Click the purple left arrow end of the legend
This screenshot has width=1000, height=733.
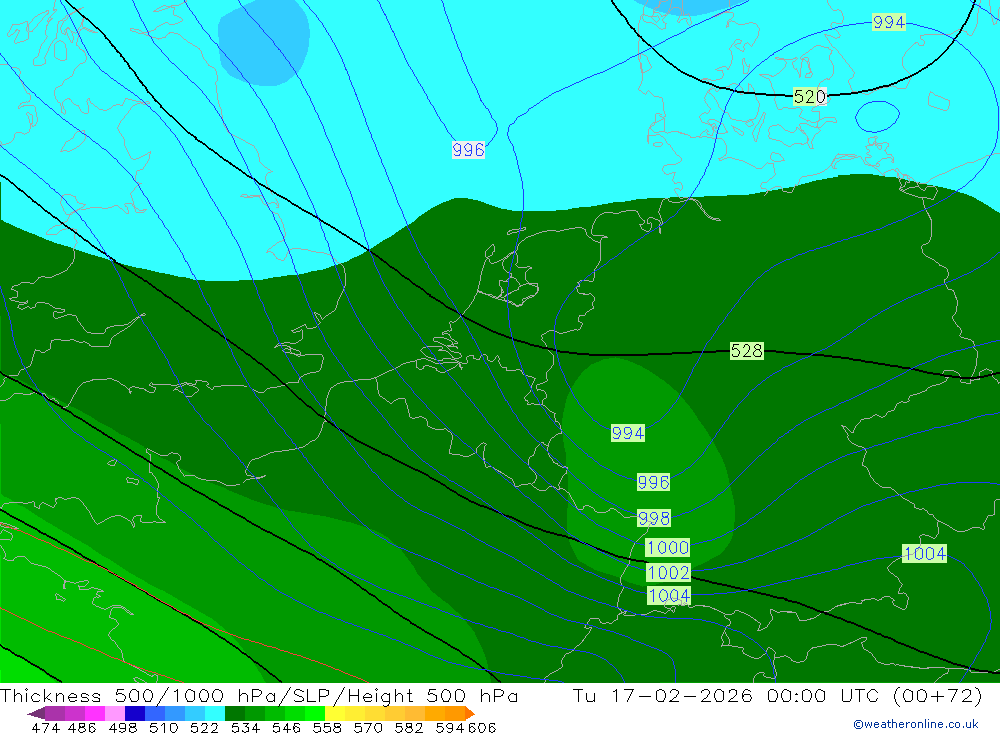(36, 713)
